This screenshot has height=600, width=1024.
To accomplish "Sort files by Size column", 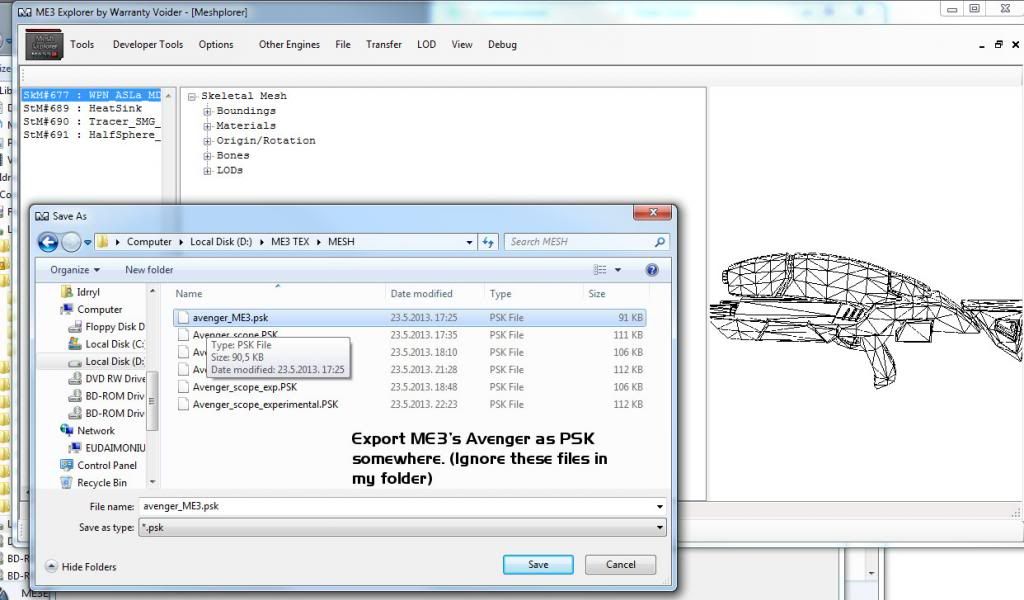I will pos(597,294).
